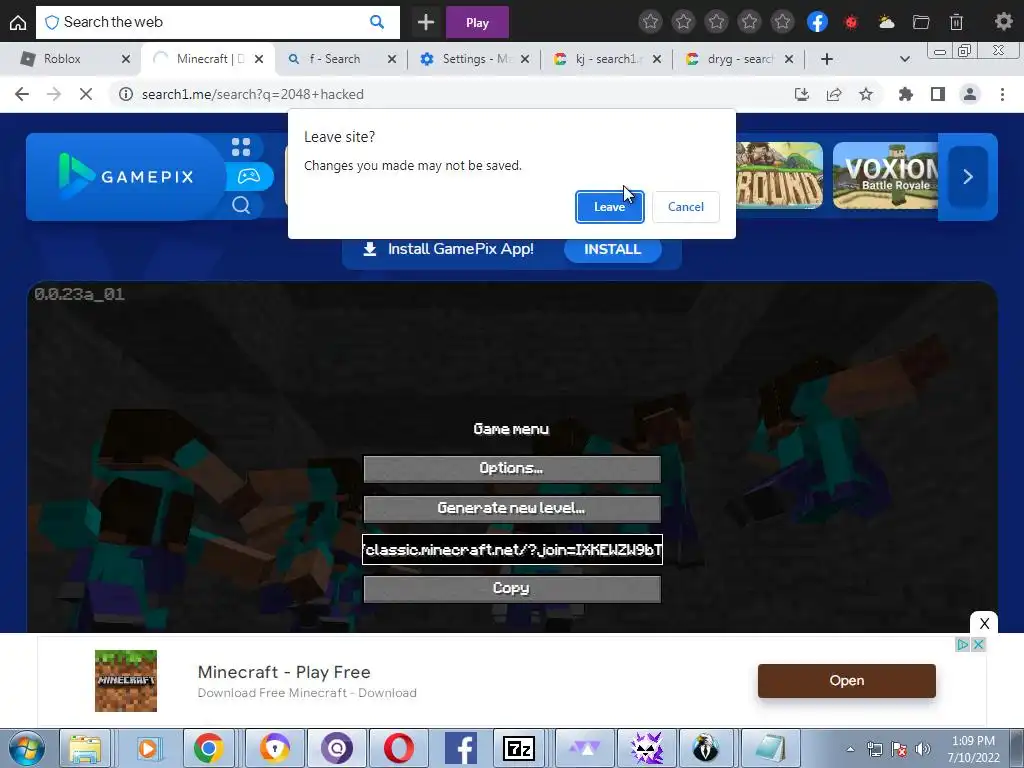The width and height of the screenshot is (1024, 768).
Task: View site information icon in address bar
Action: (125, 94)
